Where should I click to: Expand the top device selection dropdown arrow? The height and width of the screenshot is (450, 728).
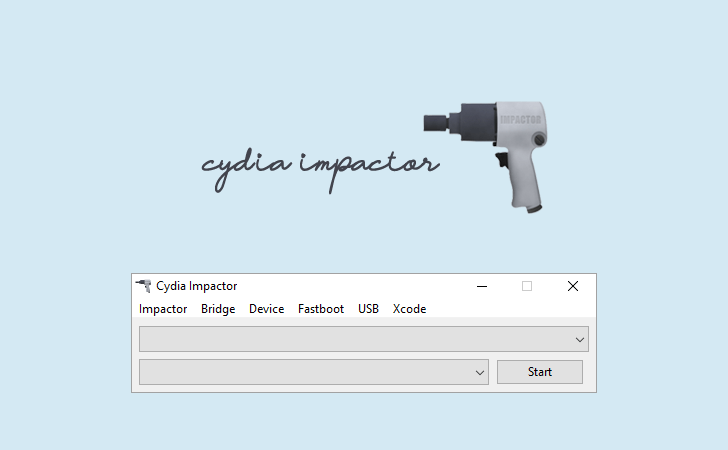tap(580, 339)
